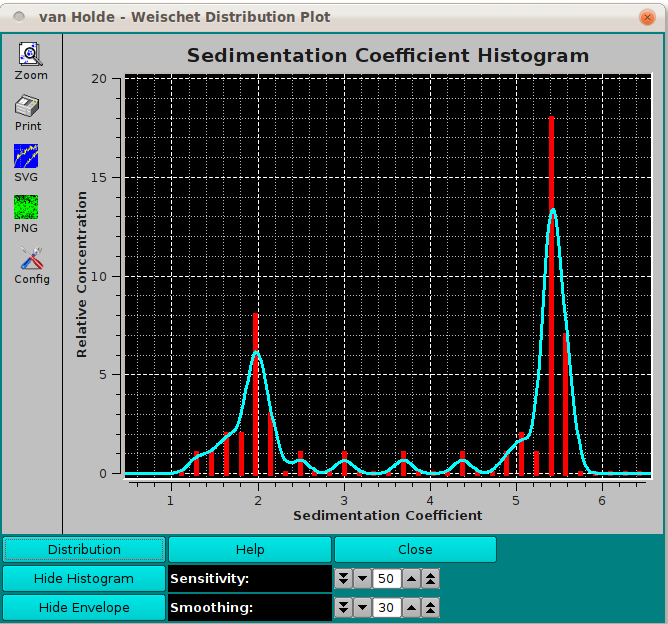
Task: Increase Smoothing by one step
Action: pos(411,608)
